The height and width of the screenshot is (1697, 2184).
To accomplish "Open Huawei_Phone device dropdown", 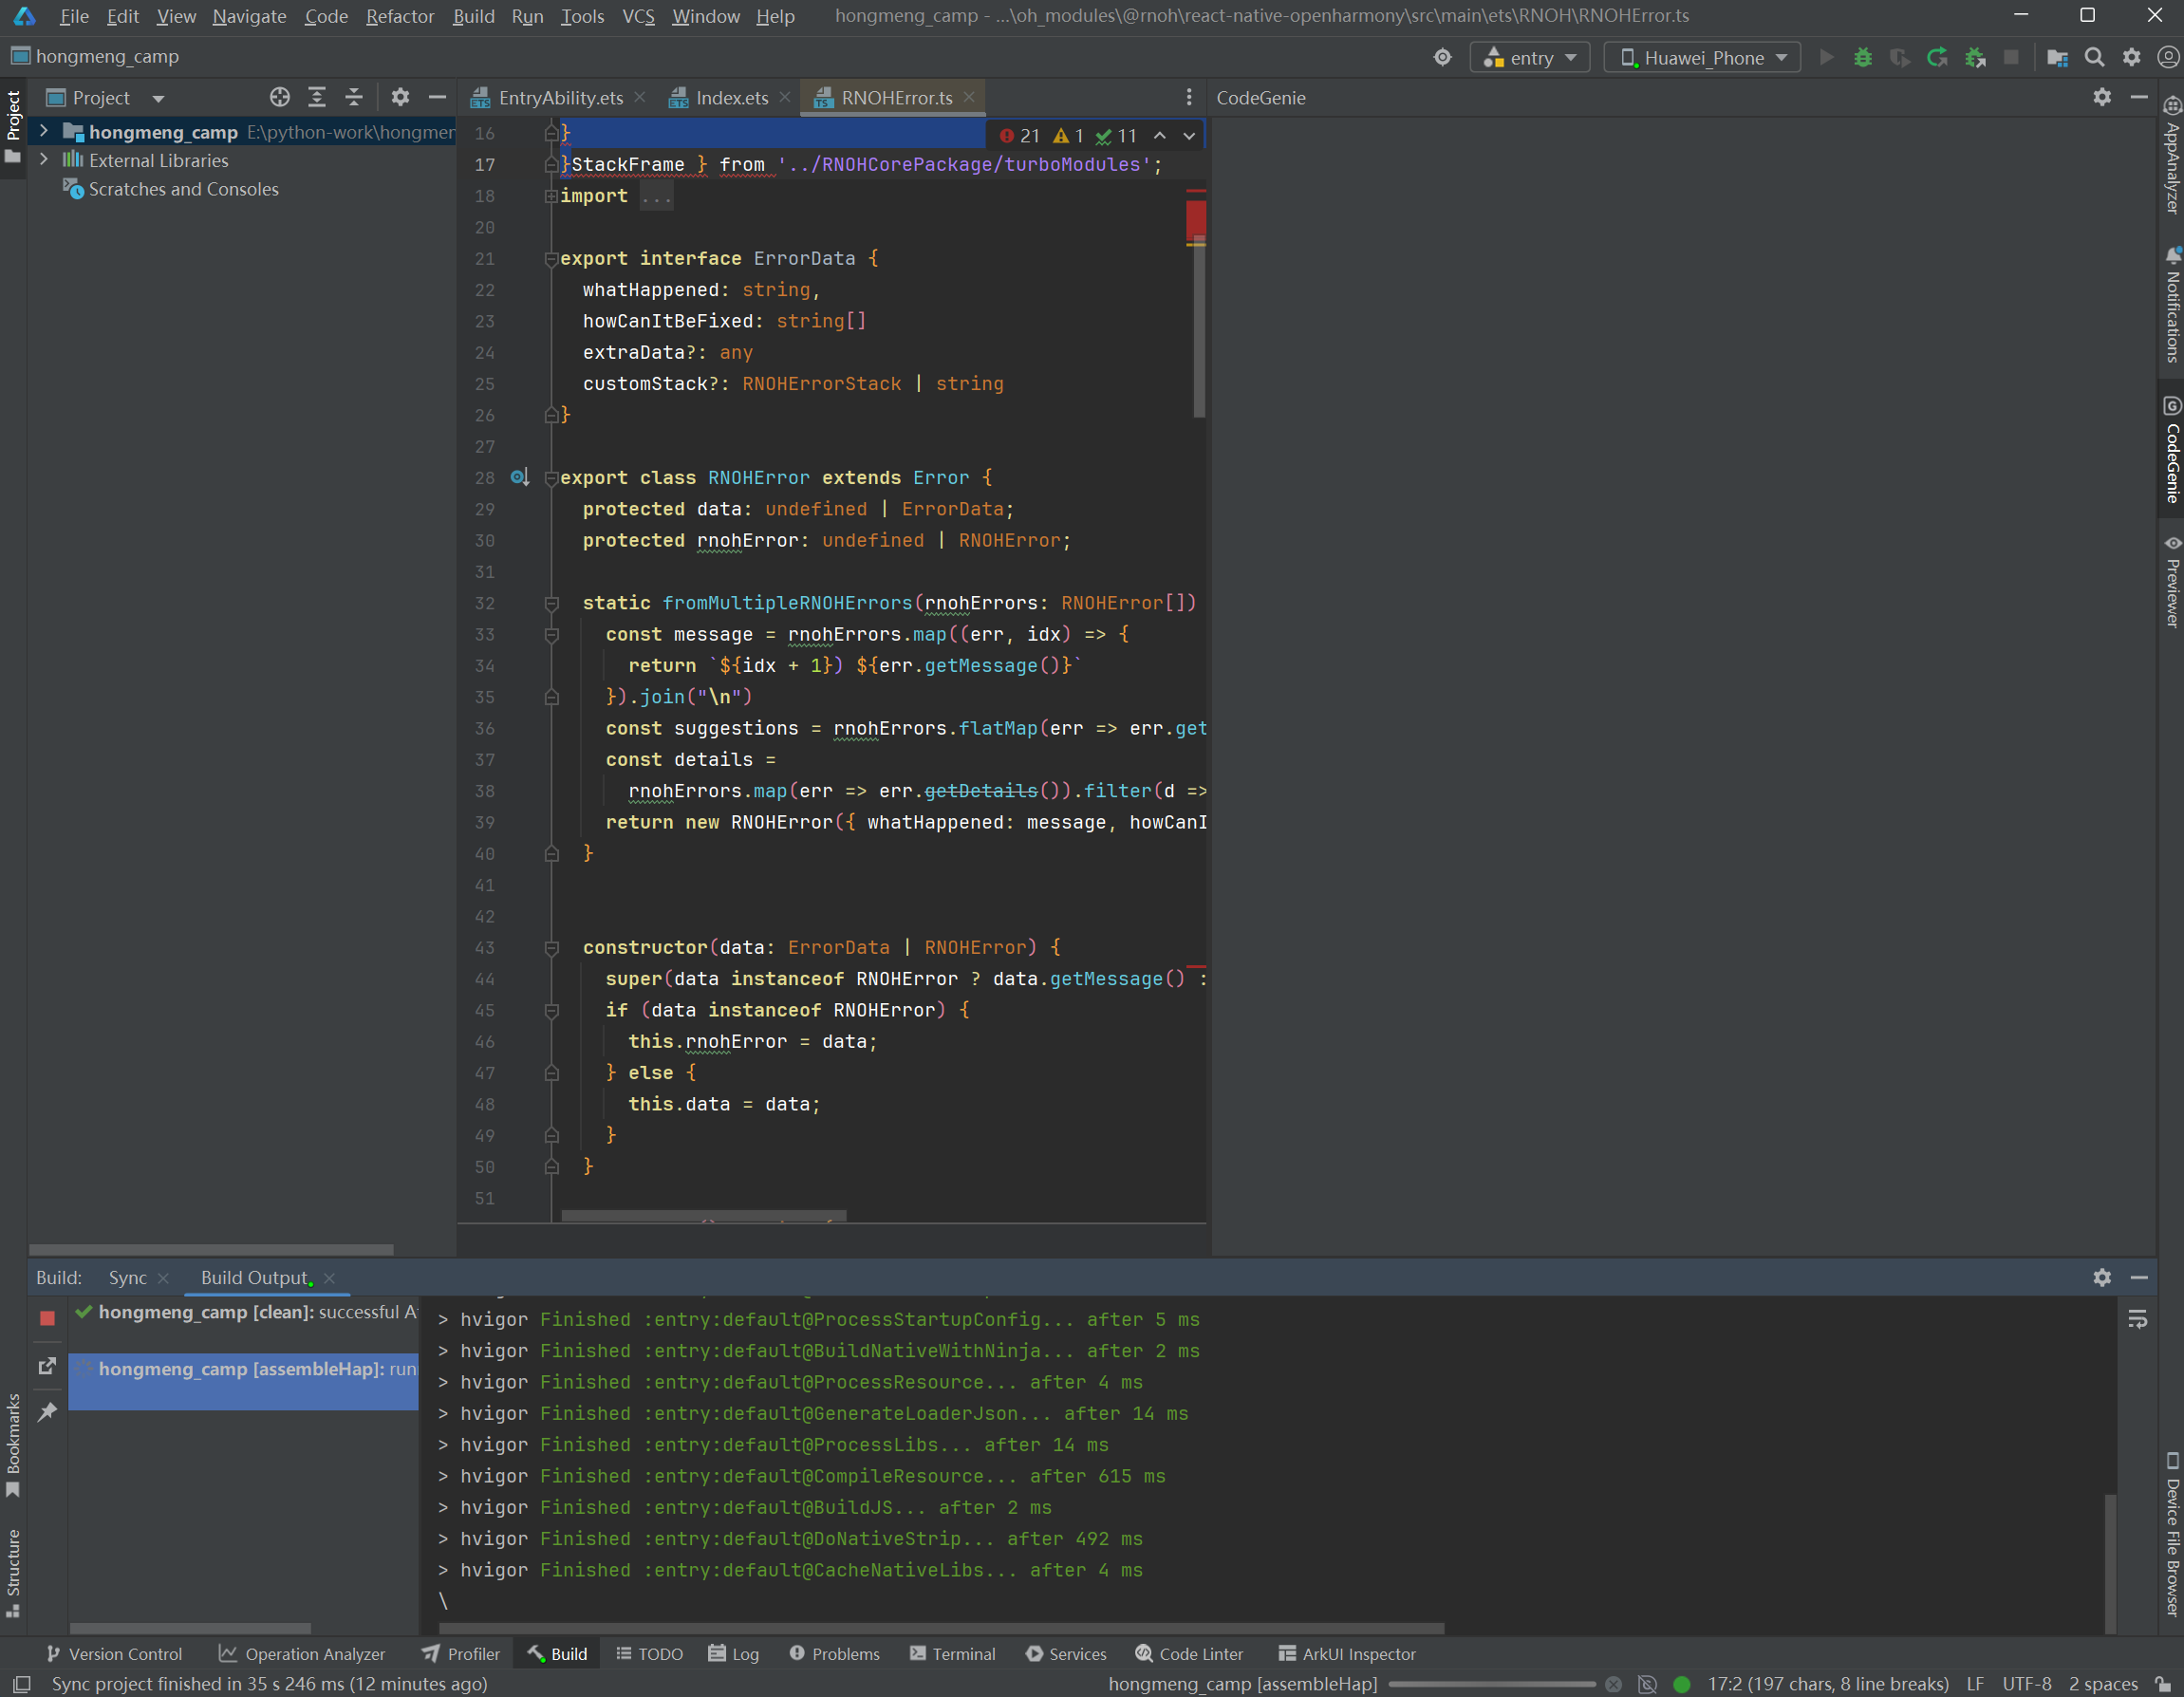I will click(x=1702, y=58).
